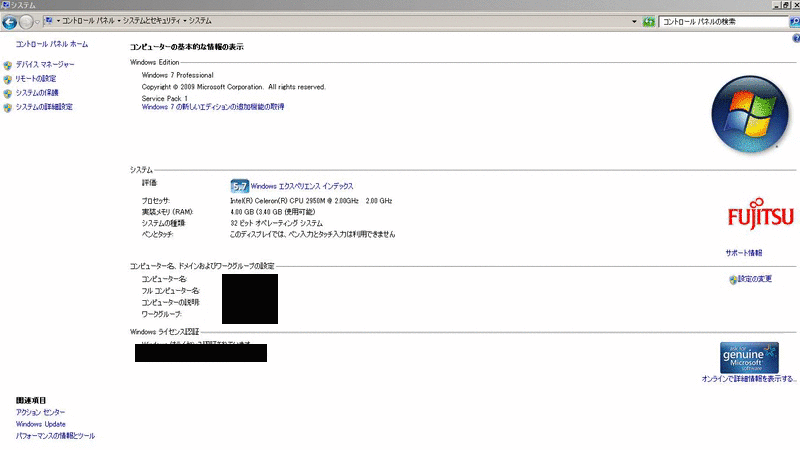The height and width of the screenshot is (450, 800).
Task: Click the computer icon in the address bar
Action: point(48,21)
